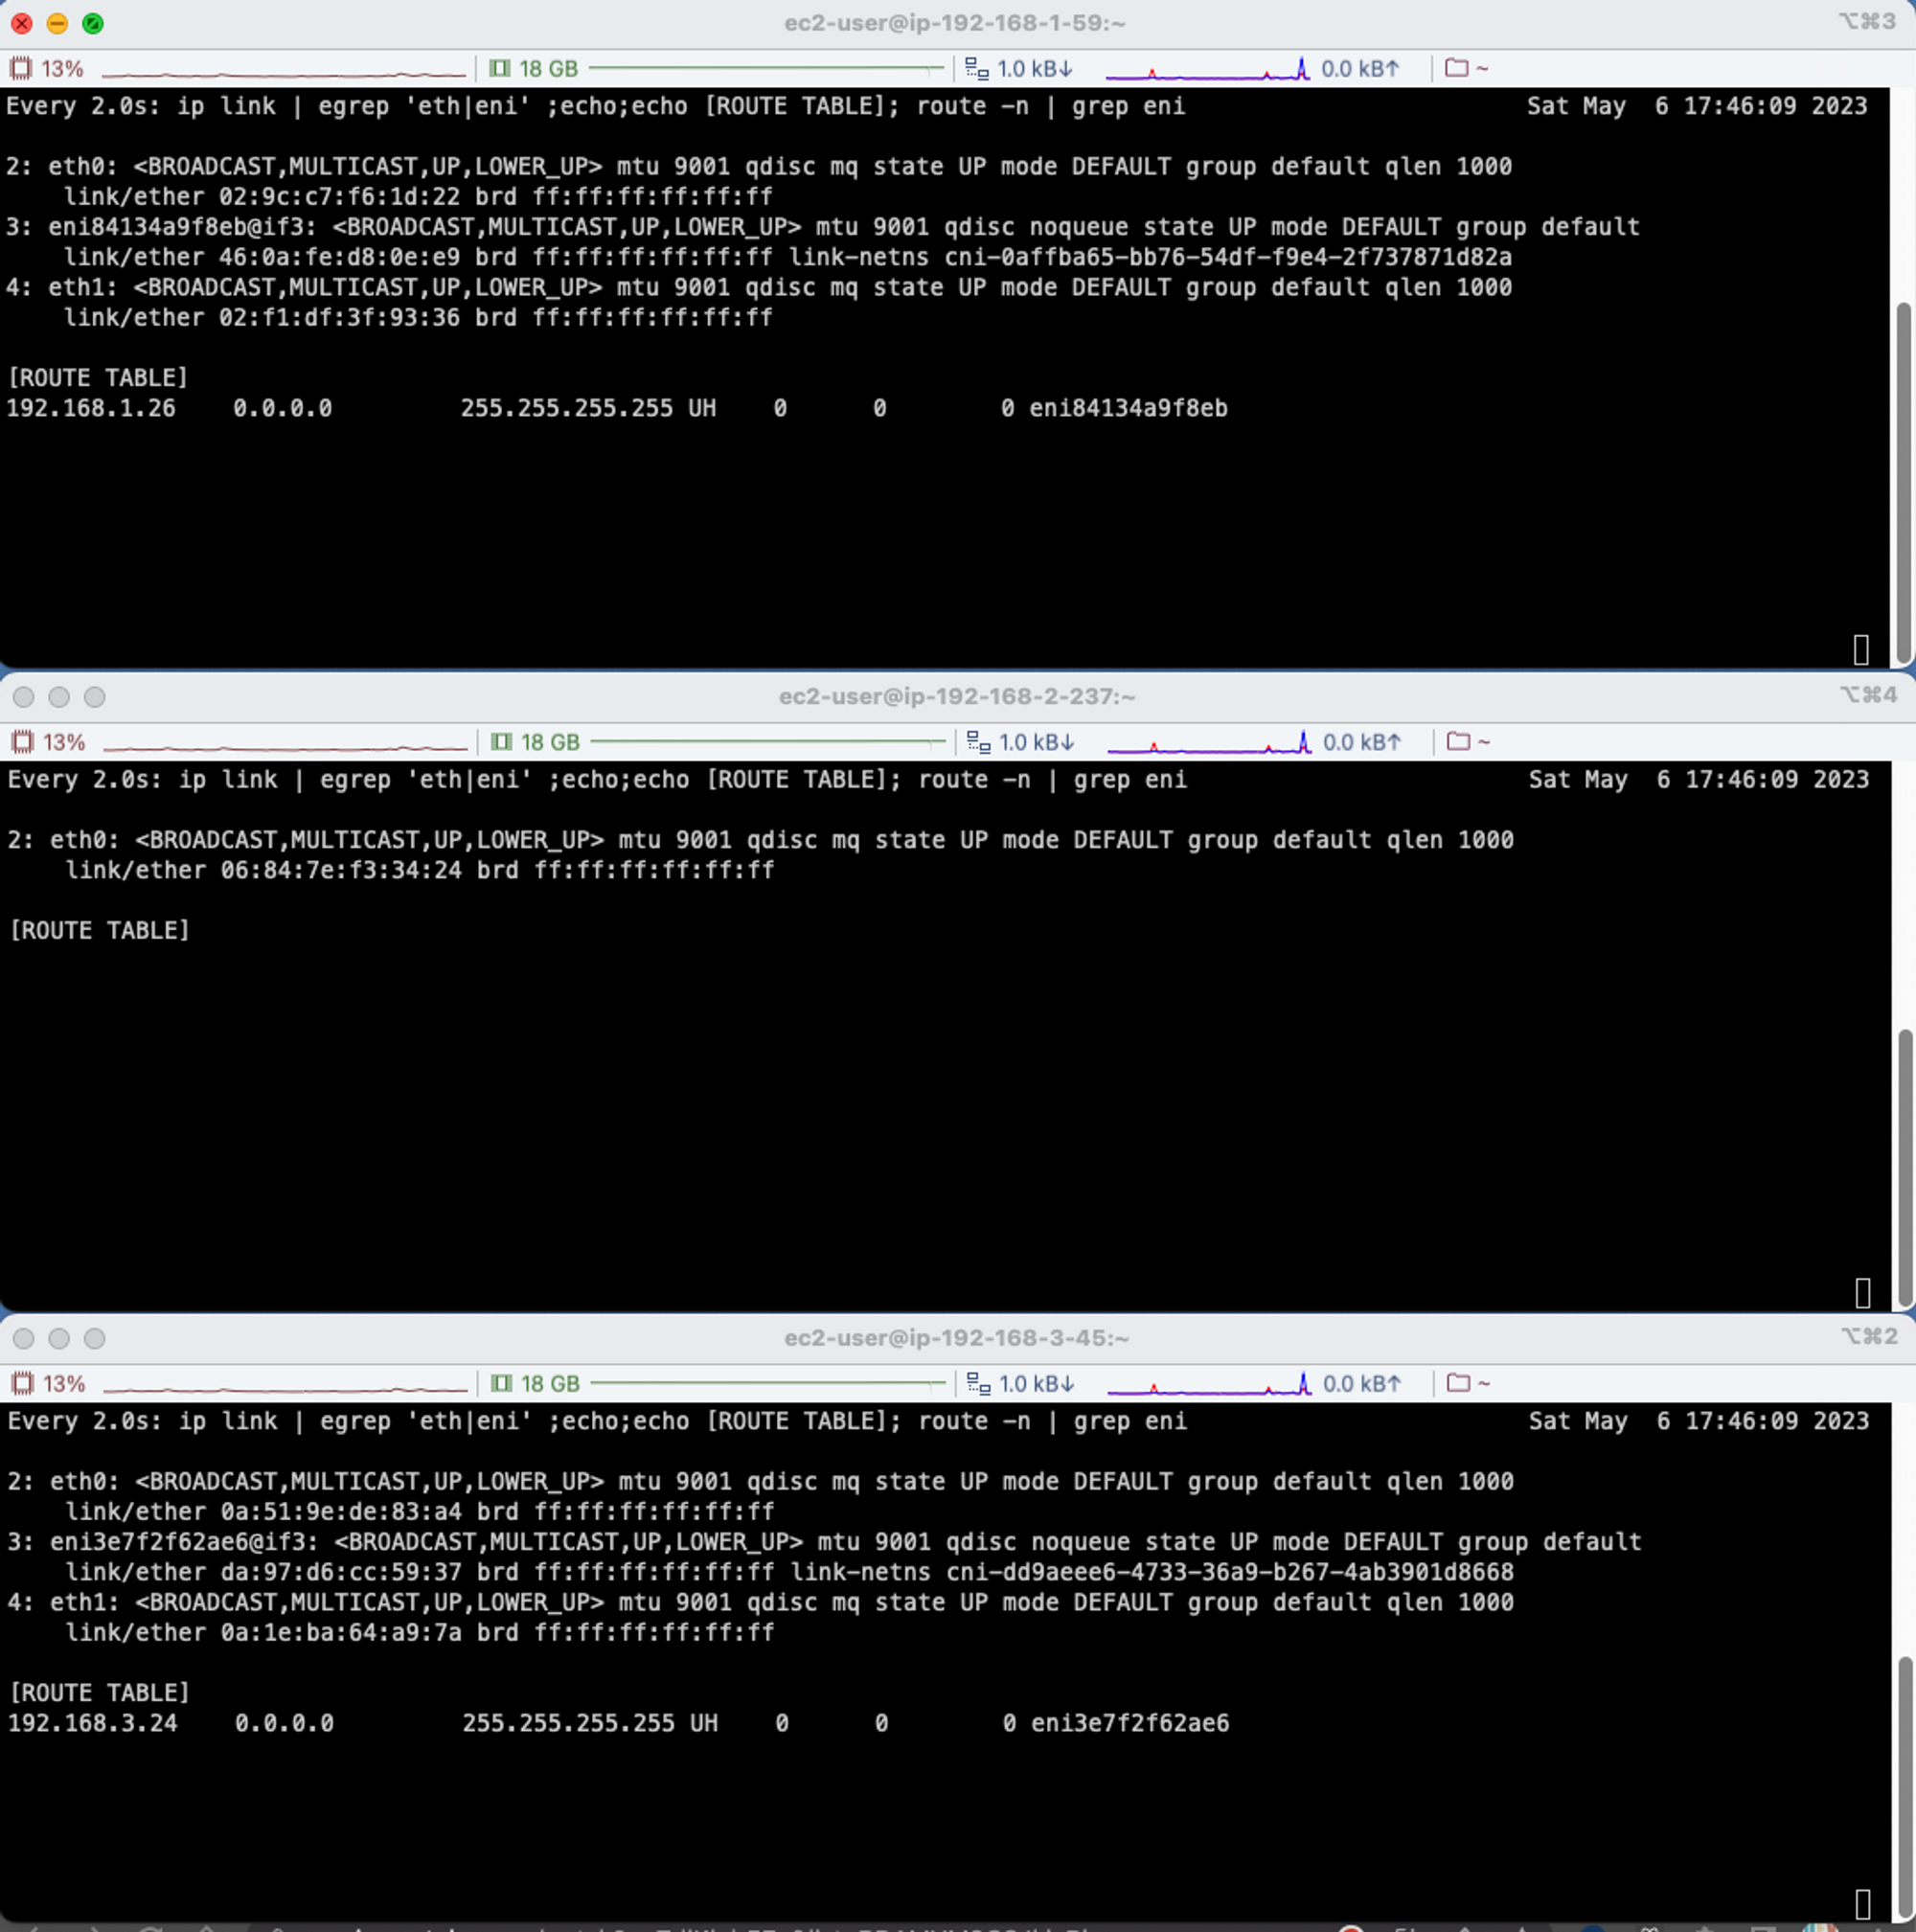
Task: Click CPU icon in ip-192-168-2-237 pane
Action: [22, 742]
